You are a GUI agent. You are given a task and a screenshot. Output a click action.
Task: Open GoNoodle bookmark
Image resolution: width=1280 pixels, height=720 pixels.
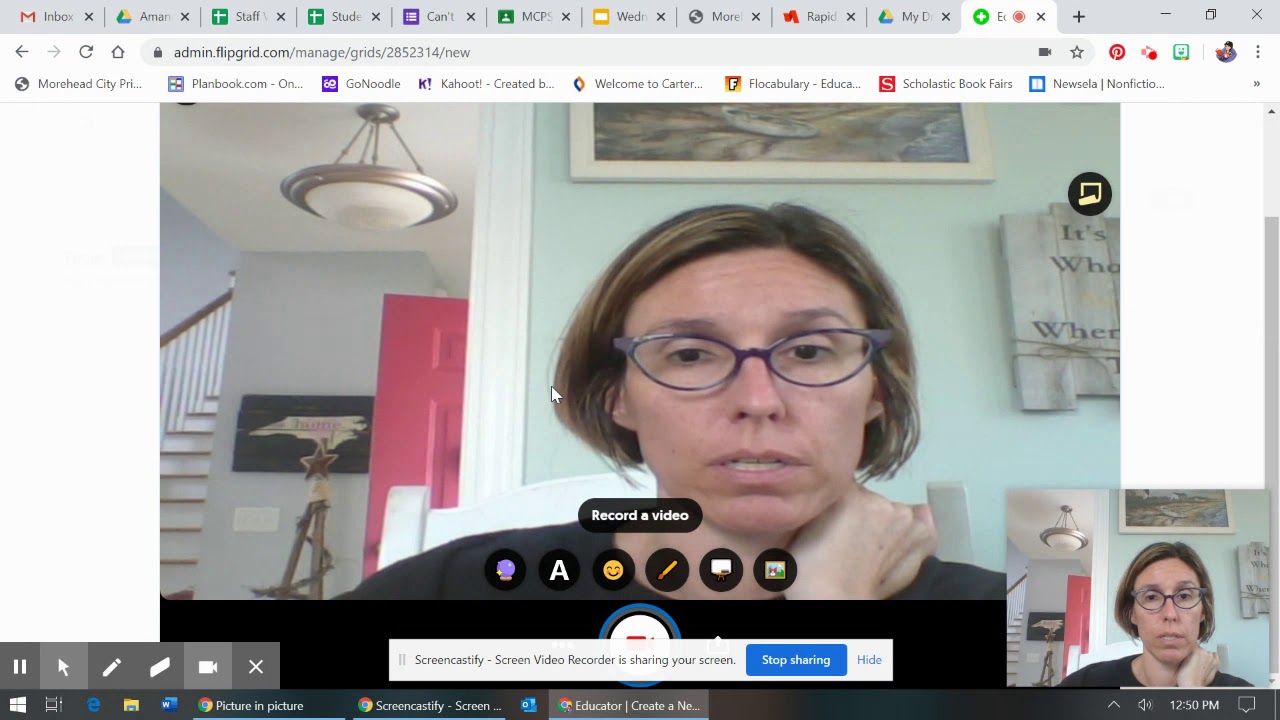coord(361,84)
